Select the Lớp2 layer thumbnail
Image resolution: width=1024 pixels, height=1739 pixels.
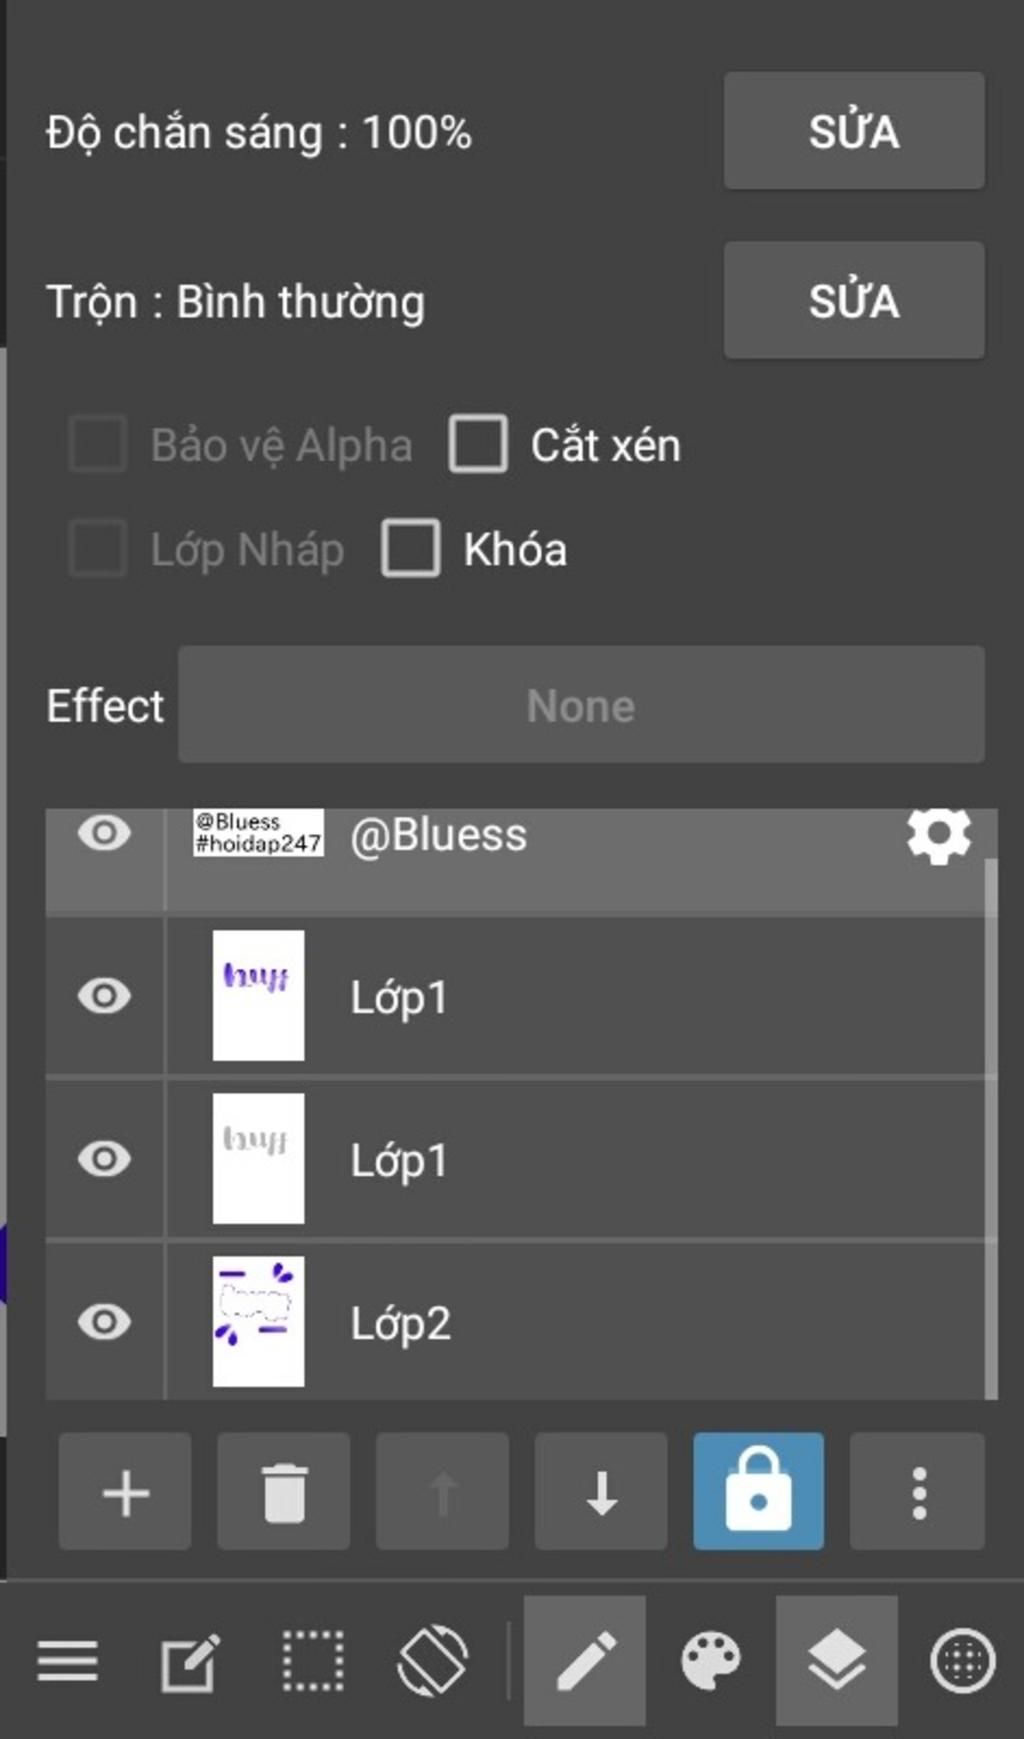(x=258, y=1322)
